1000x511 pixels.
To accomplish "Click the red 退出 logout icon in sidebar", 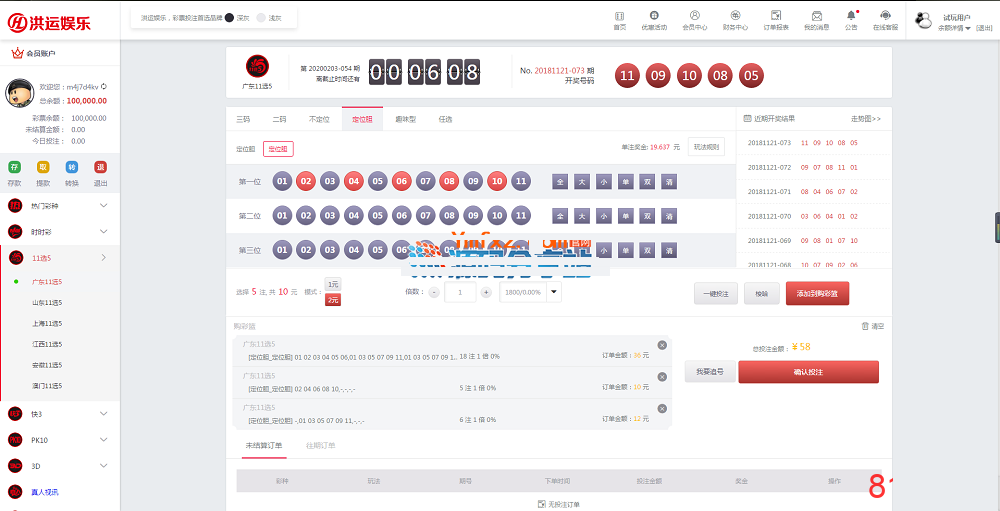I will coord(100,167).
